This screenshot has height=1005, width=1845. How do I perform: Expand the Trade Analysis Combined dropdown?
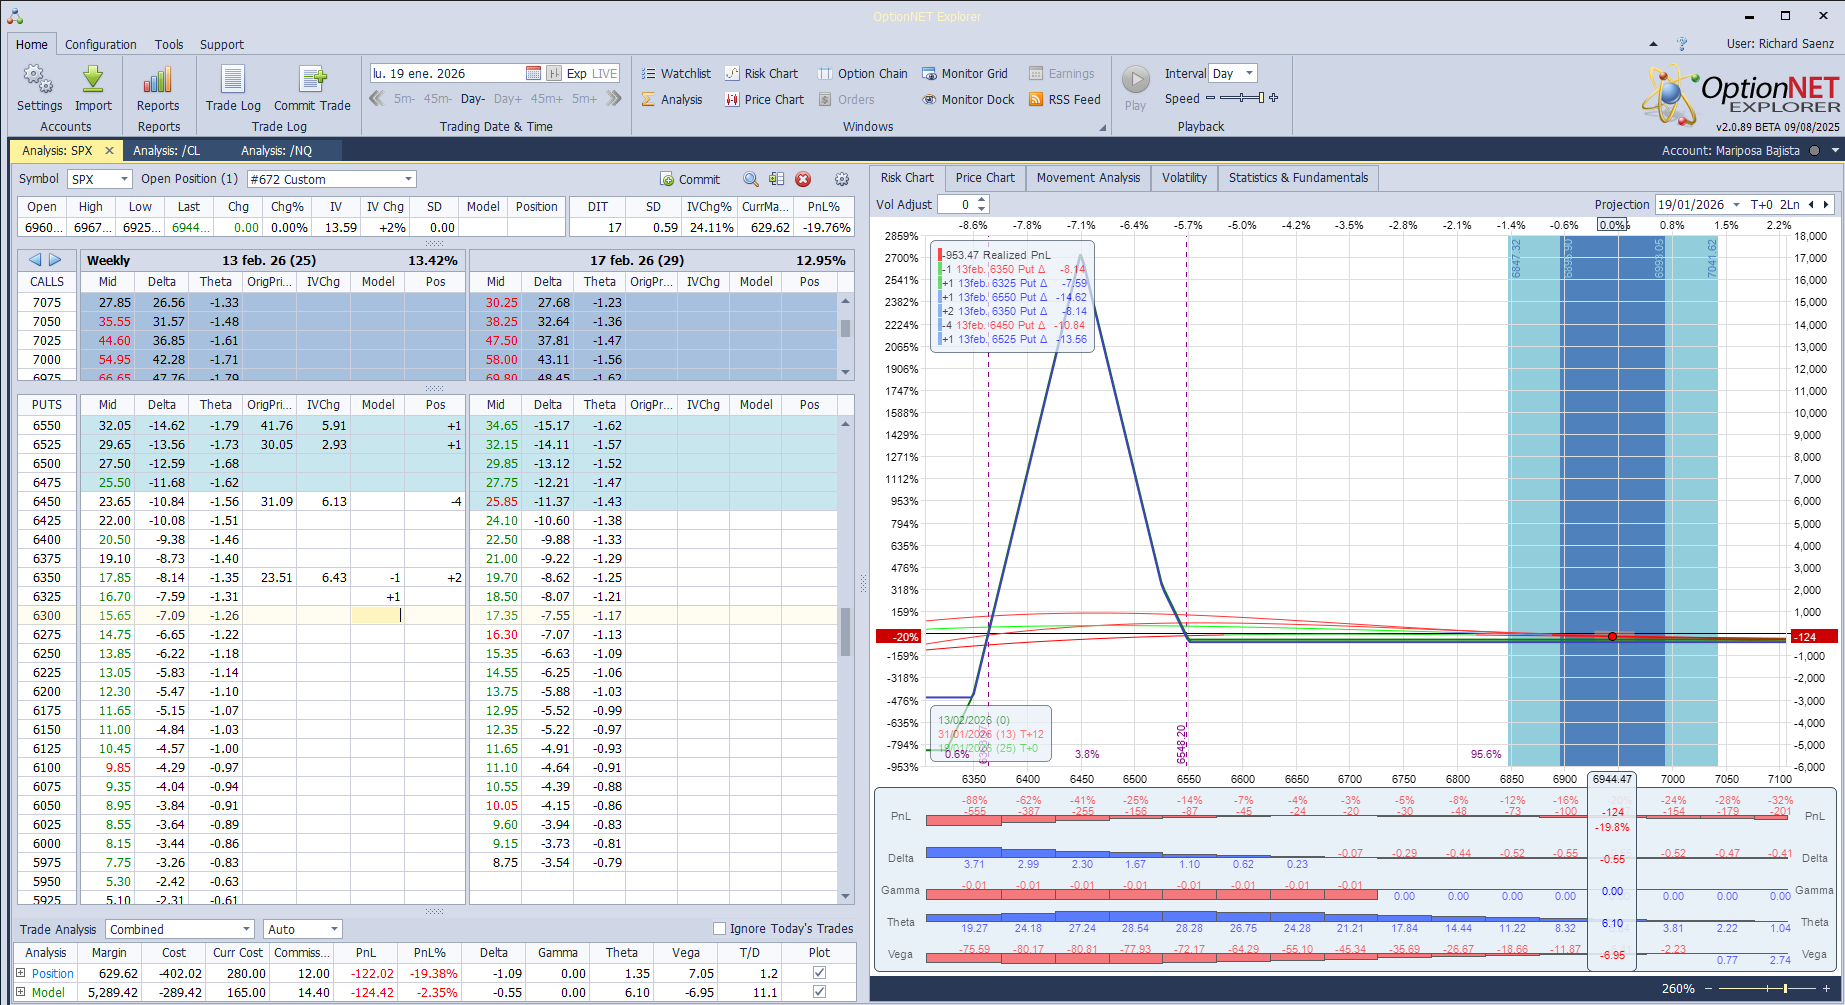pyautogui.click(x=246, y=930)
